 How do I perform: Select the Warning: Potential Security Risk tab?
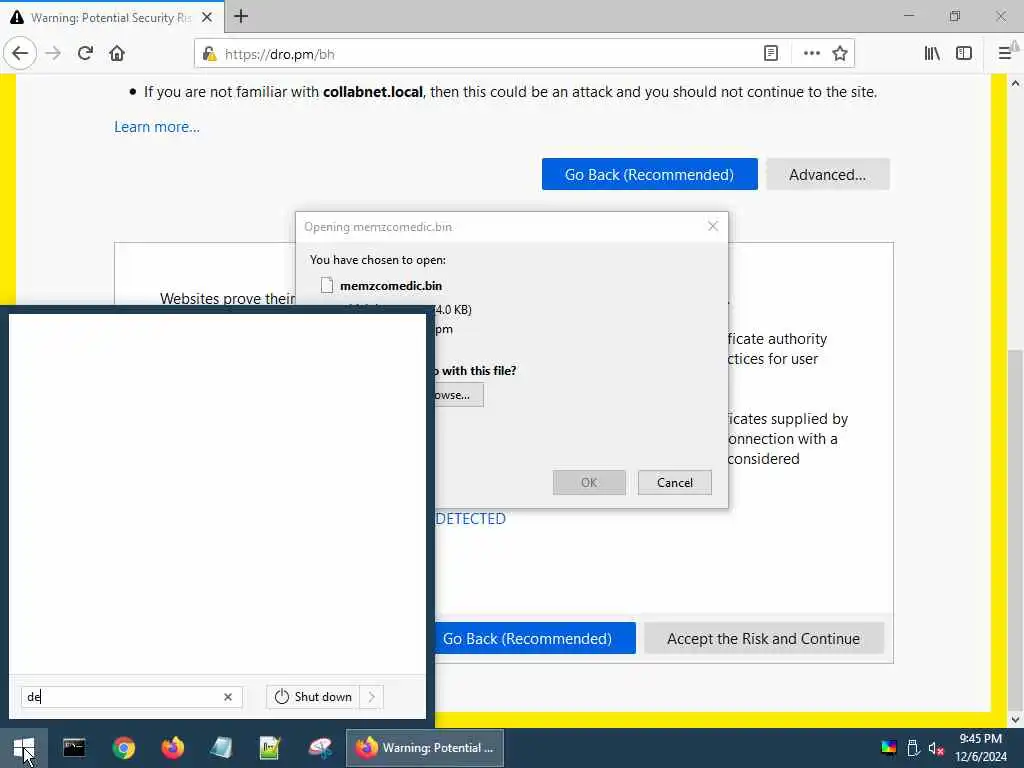[112, 18]
